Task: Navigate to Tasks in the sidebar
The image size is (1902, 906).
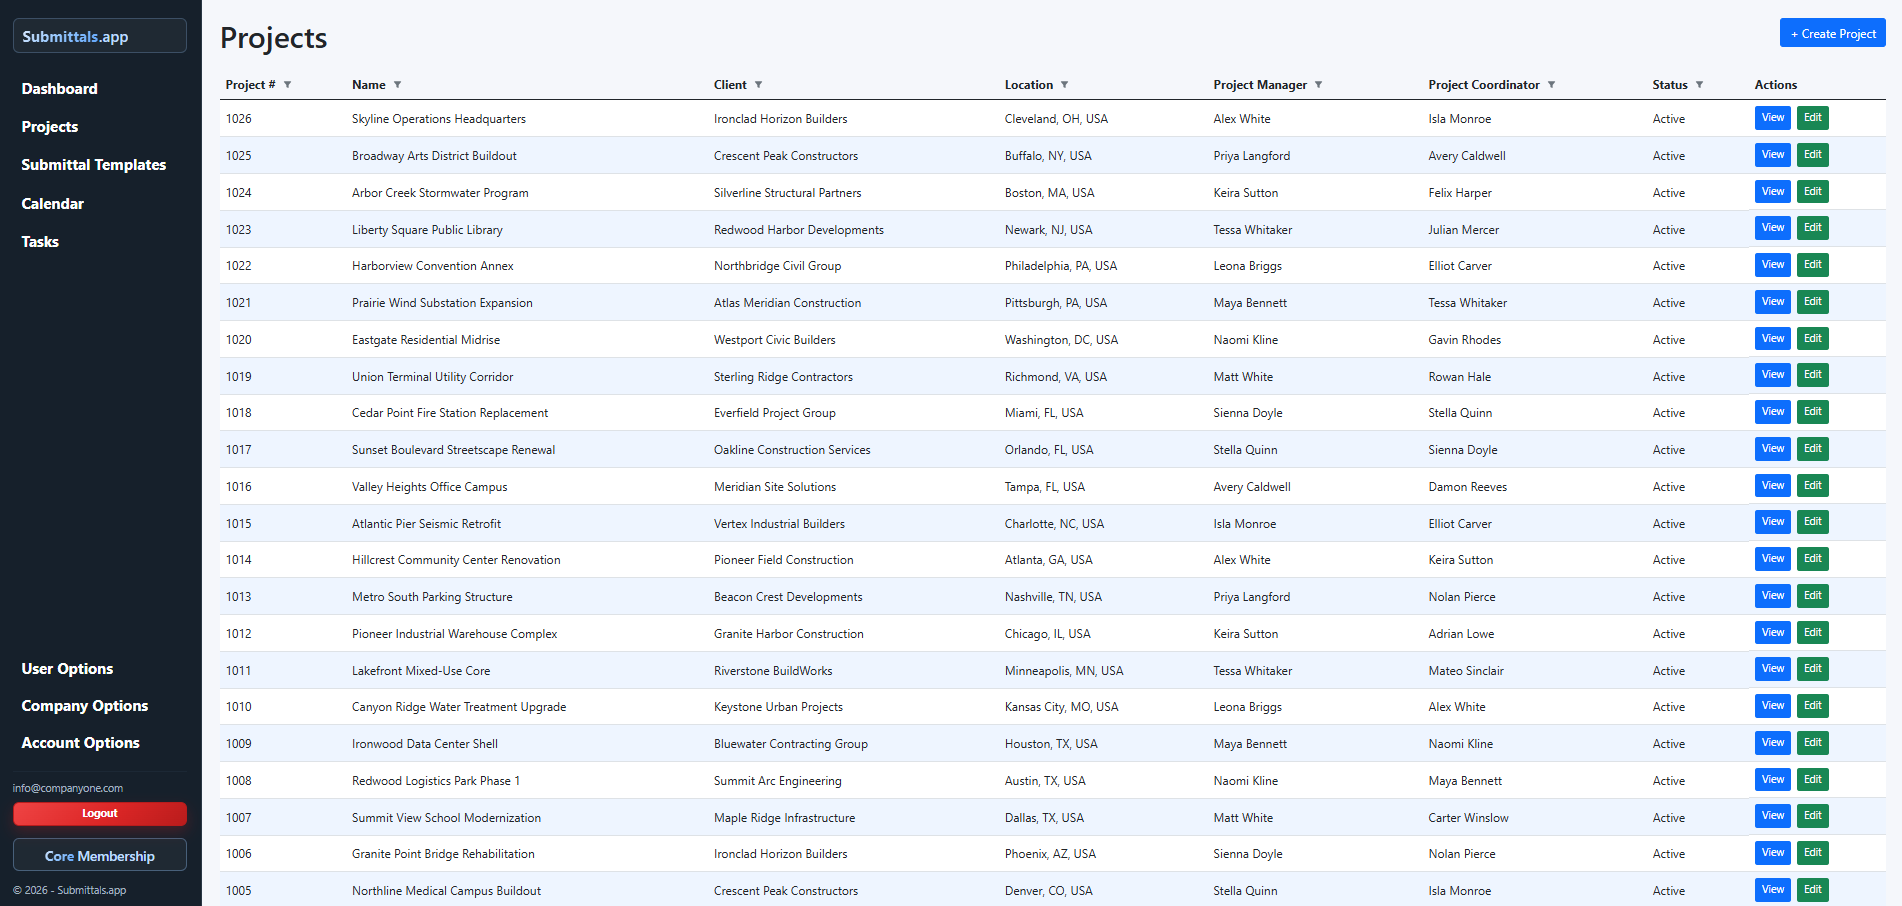Action: (40, 242)
